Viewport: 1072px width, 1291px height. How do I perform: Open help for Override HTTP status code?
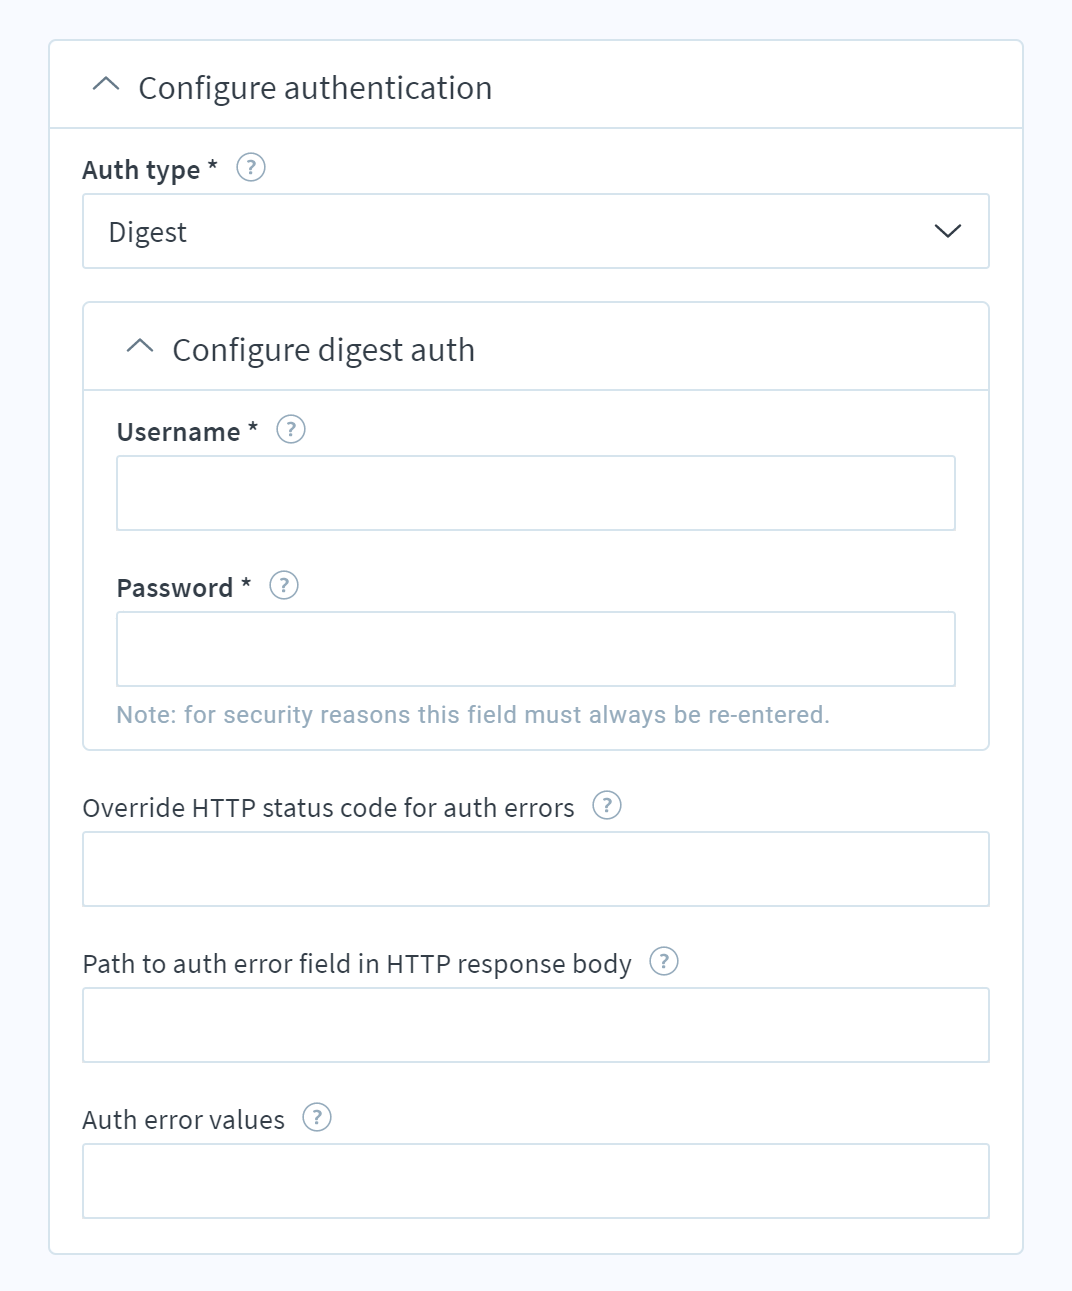tap(606, 804)
